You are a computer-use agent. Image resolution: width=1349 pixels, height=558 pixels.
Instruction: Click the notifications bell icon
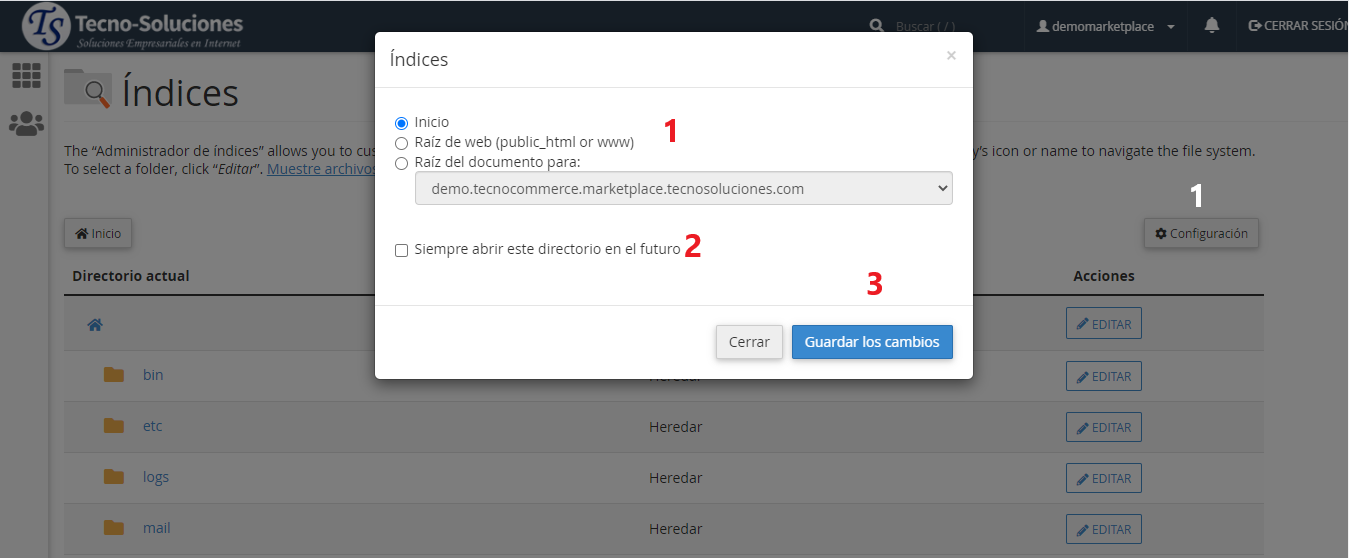point(1212,26)
